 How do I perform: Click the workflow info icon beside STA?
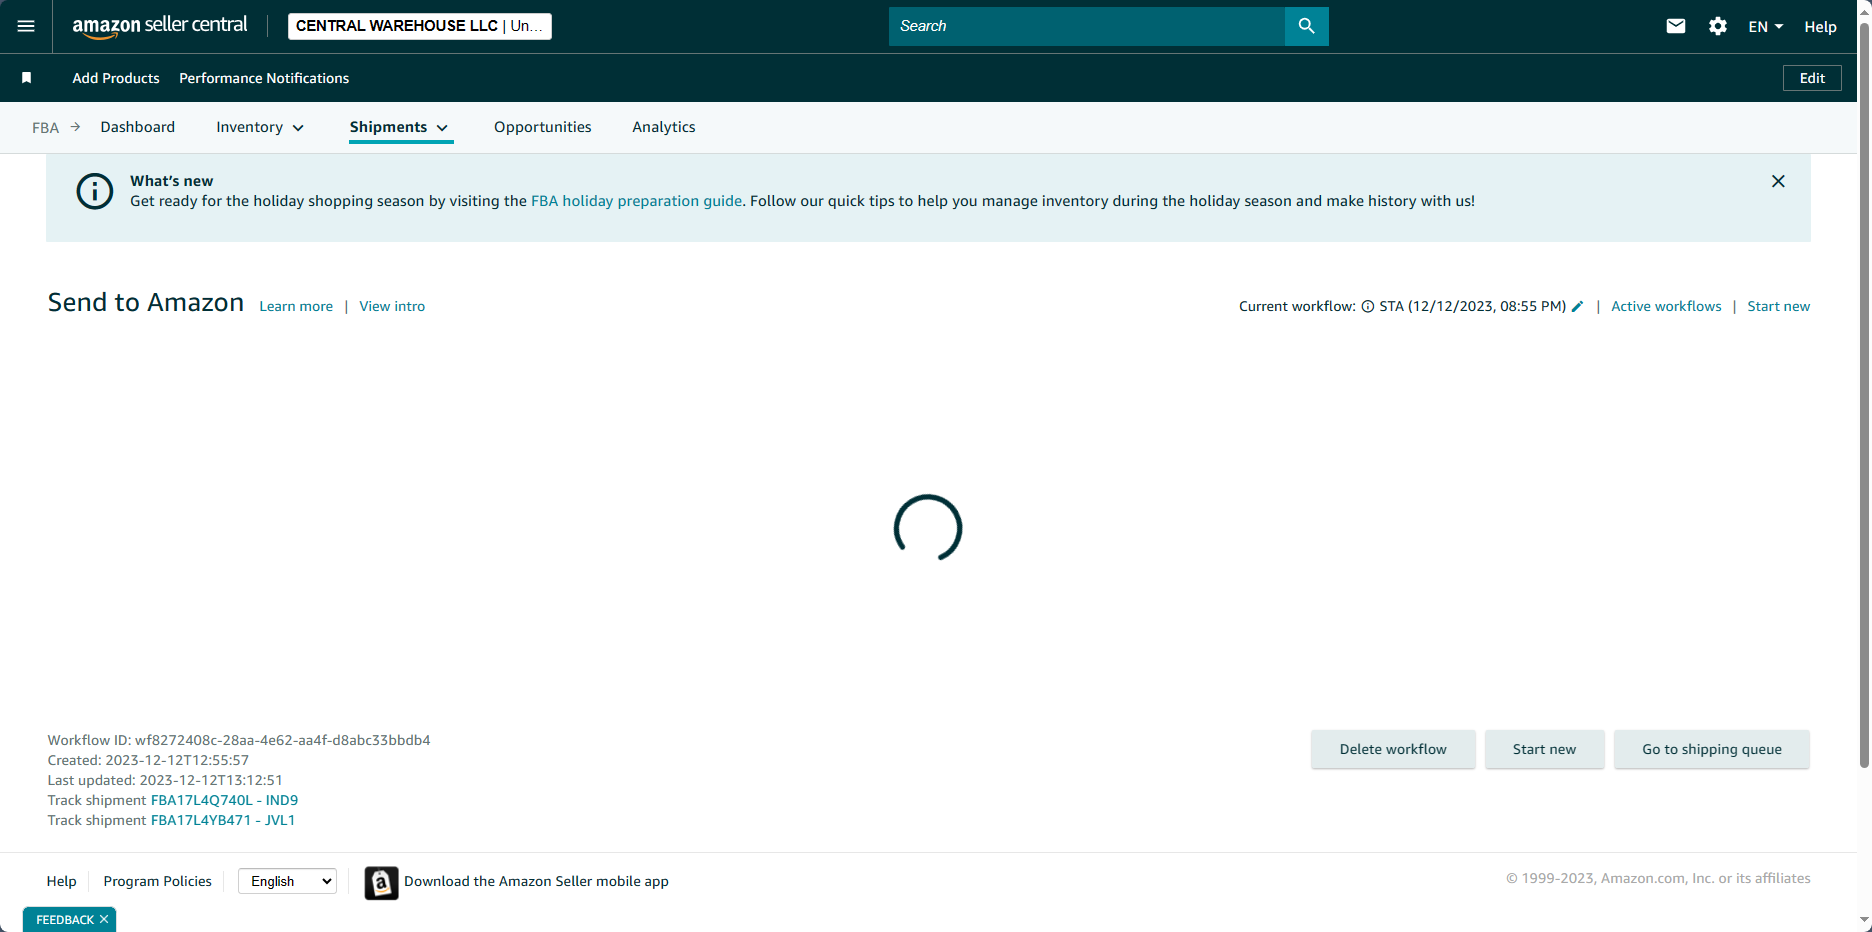(1367, 307)
